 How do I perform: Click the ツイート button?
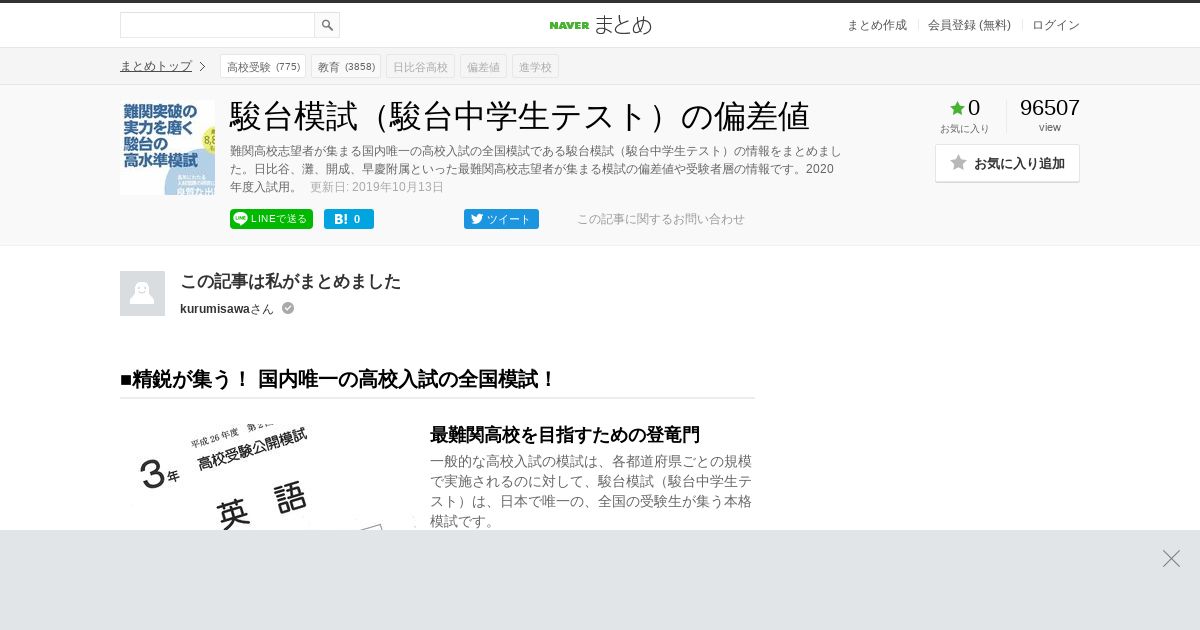pos(501,219)
